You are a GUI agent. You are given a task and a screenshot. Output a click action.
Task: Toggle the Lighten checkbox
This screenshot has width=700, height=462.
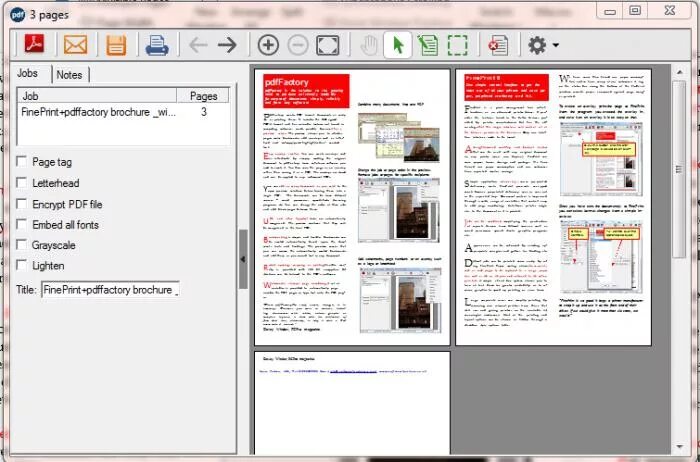21,265
